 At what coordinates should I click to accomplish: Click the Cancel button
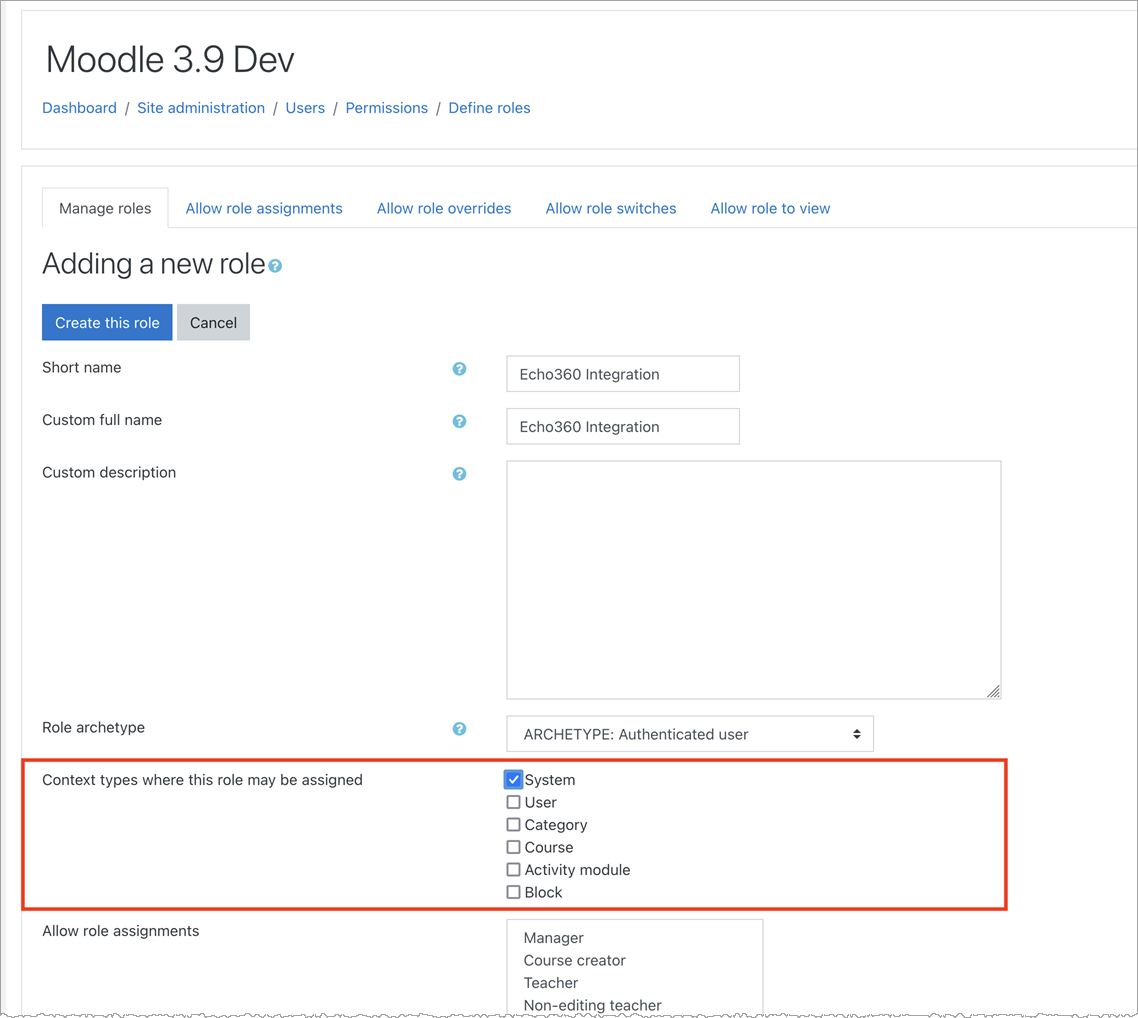[x=213, y=323]
